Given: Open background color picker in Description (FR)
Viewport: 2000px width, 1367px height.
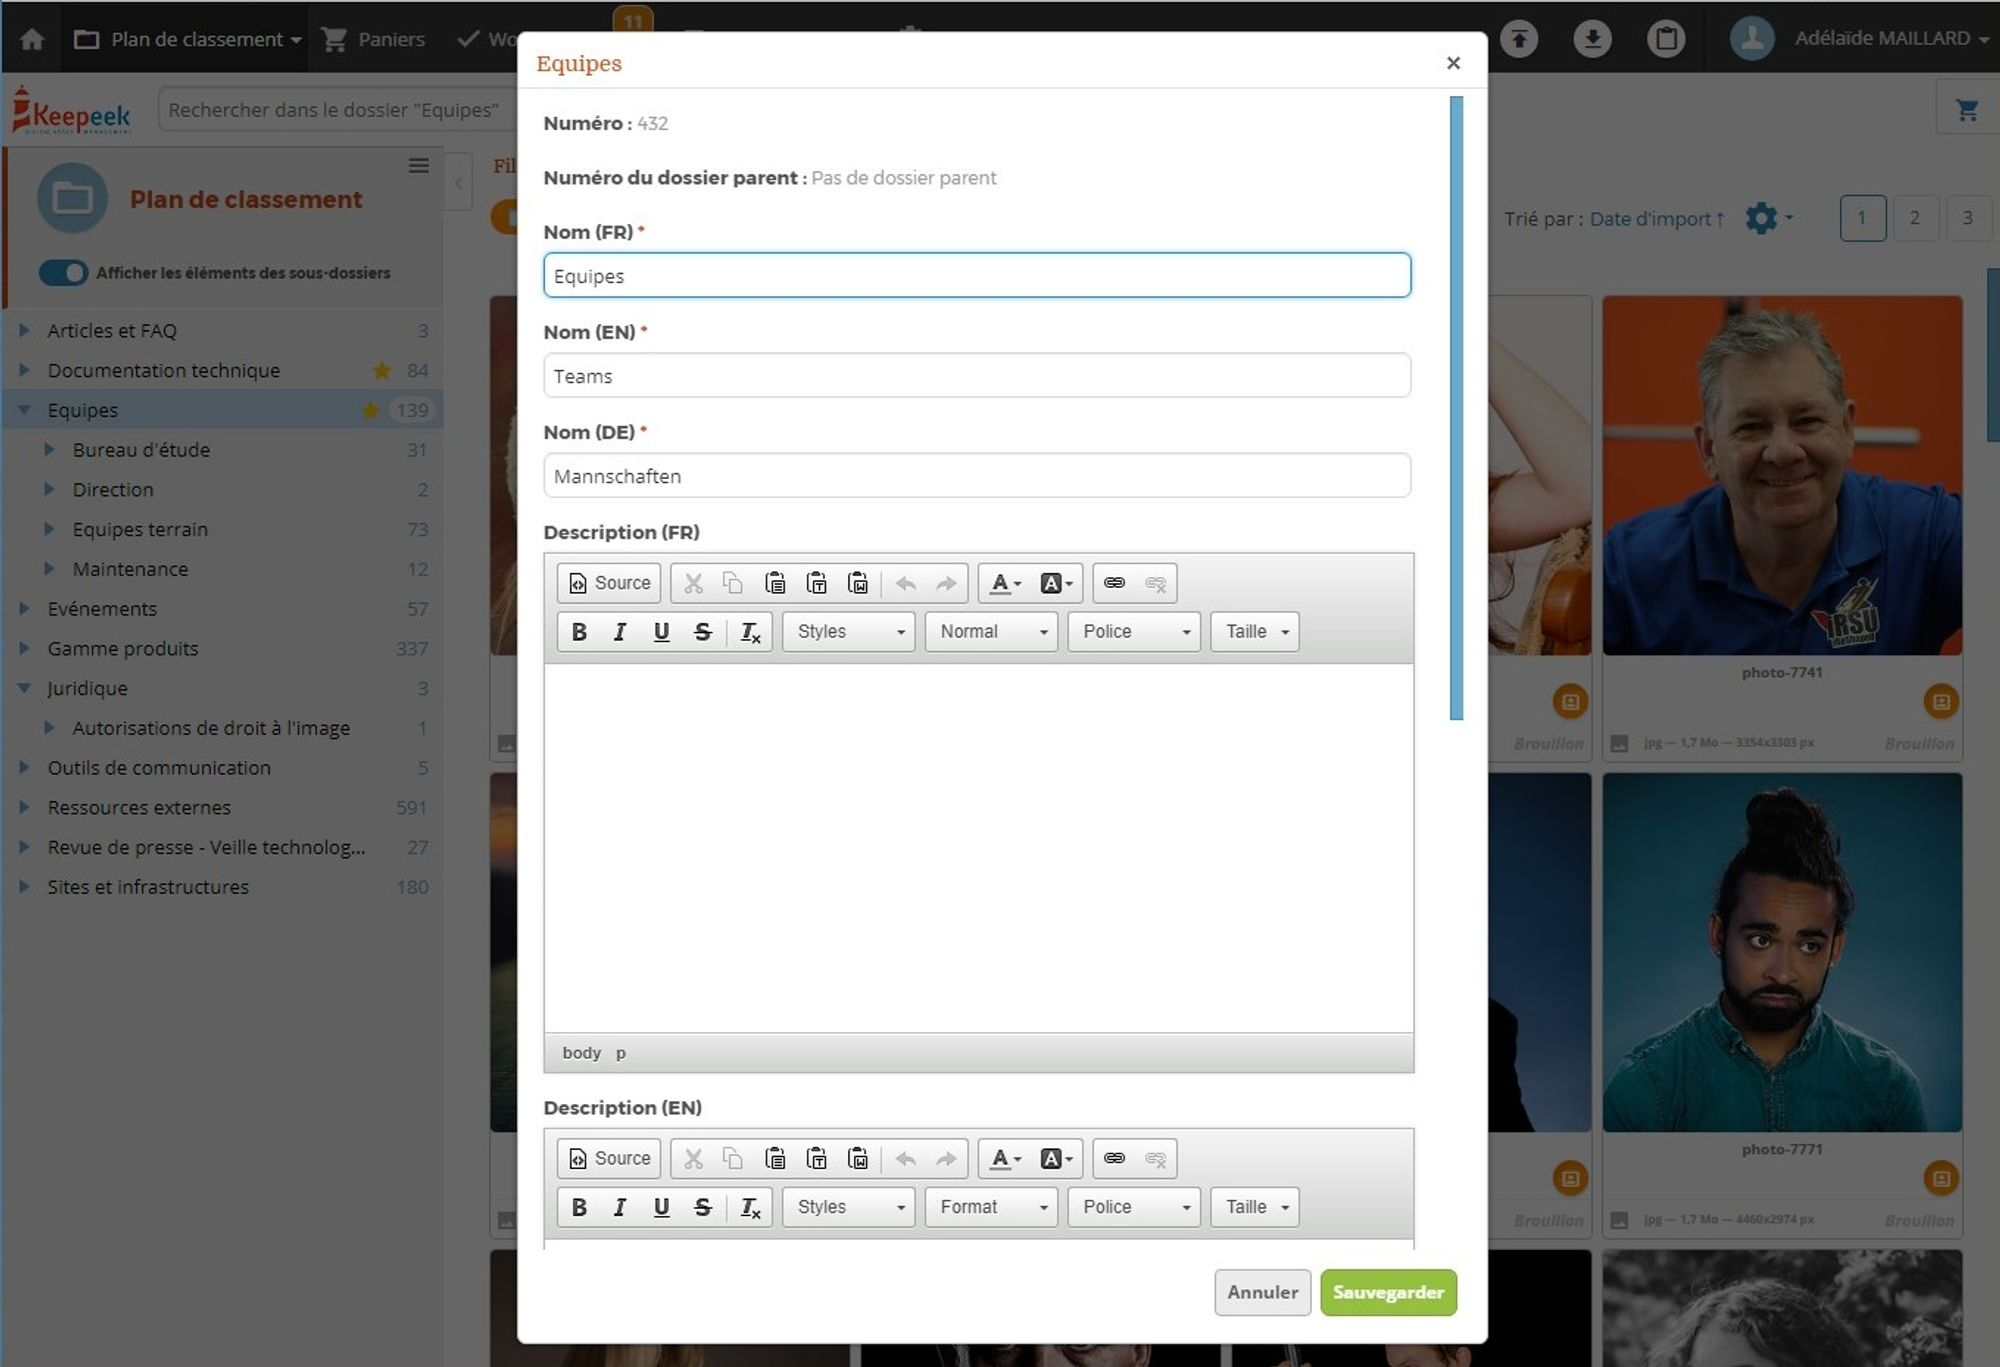Looking at the screenshot, I should pyautogui.click(x=1056, y=583).
